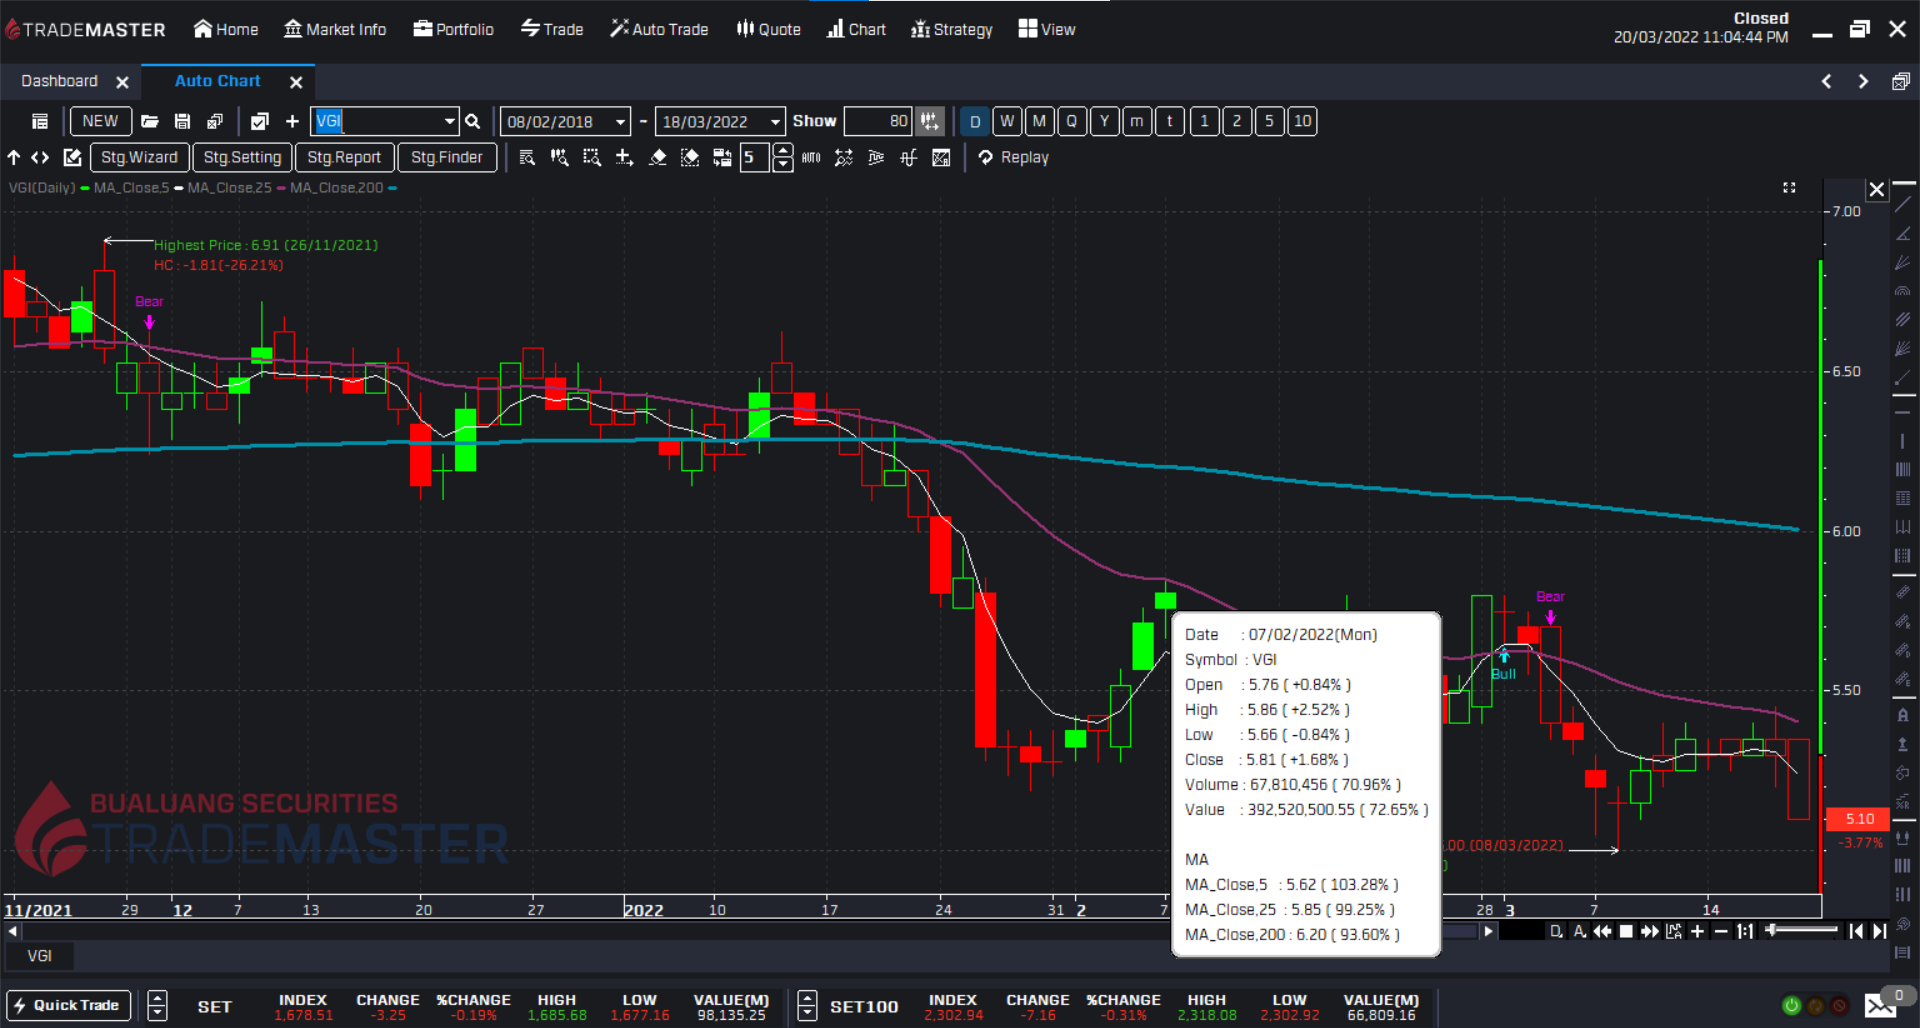Open the Market Info menu
The image size is (1920, 1028).
point(335,29)
